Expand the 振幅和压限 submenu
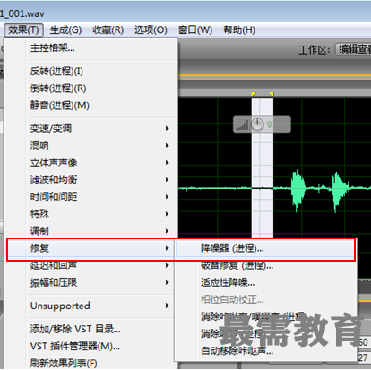371x370 pixels. [92, 283]
